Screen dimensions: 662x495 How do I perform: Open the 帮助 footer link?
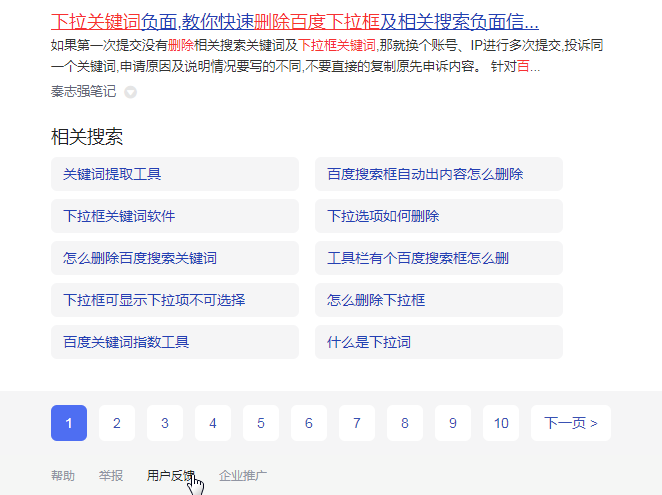(63, 476)
